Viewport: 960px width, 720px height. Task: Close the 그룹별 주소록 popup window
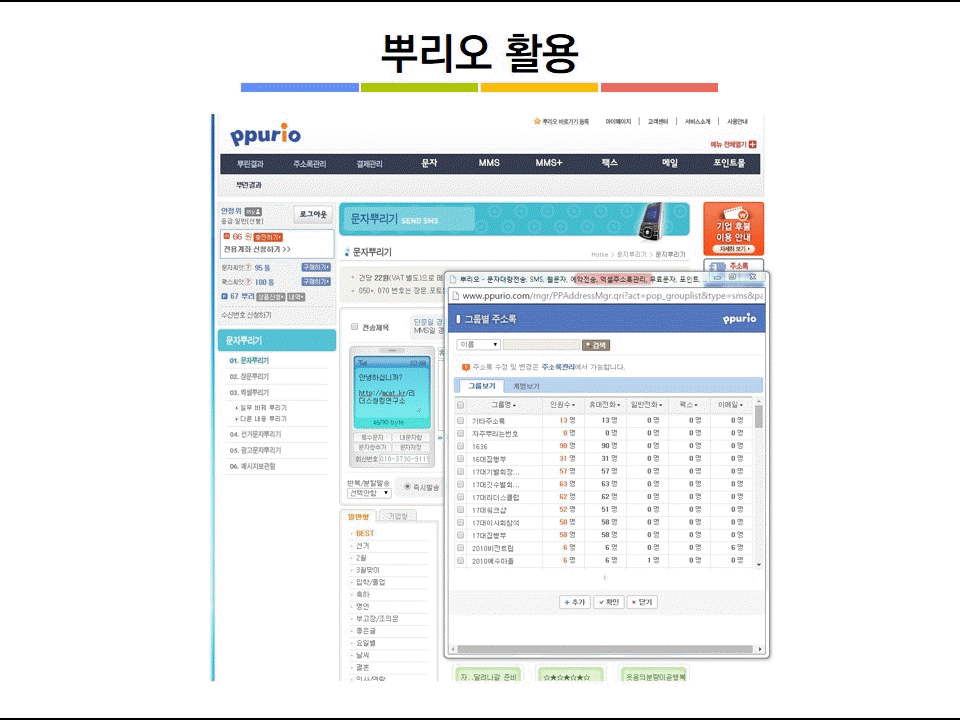point(752,277)
